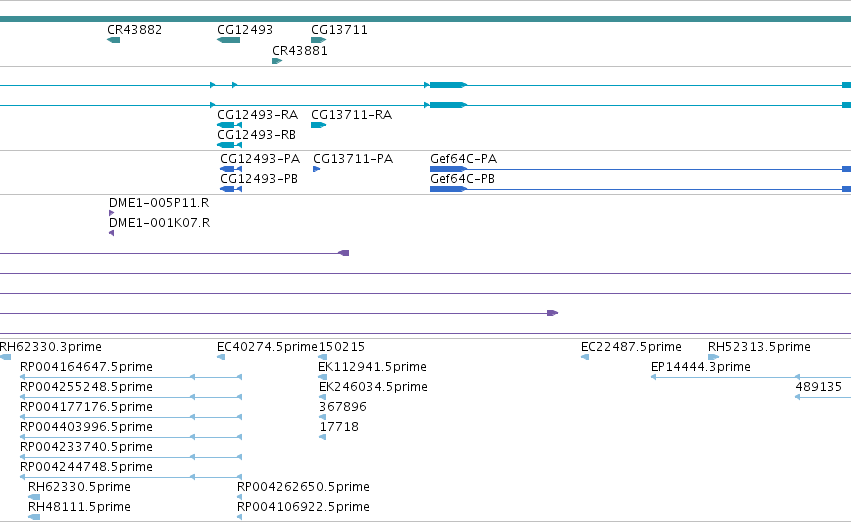The image size is (851, 522).
Task: Click the DME1-001K07.R label
Action: (x=160, y=223)
